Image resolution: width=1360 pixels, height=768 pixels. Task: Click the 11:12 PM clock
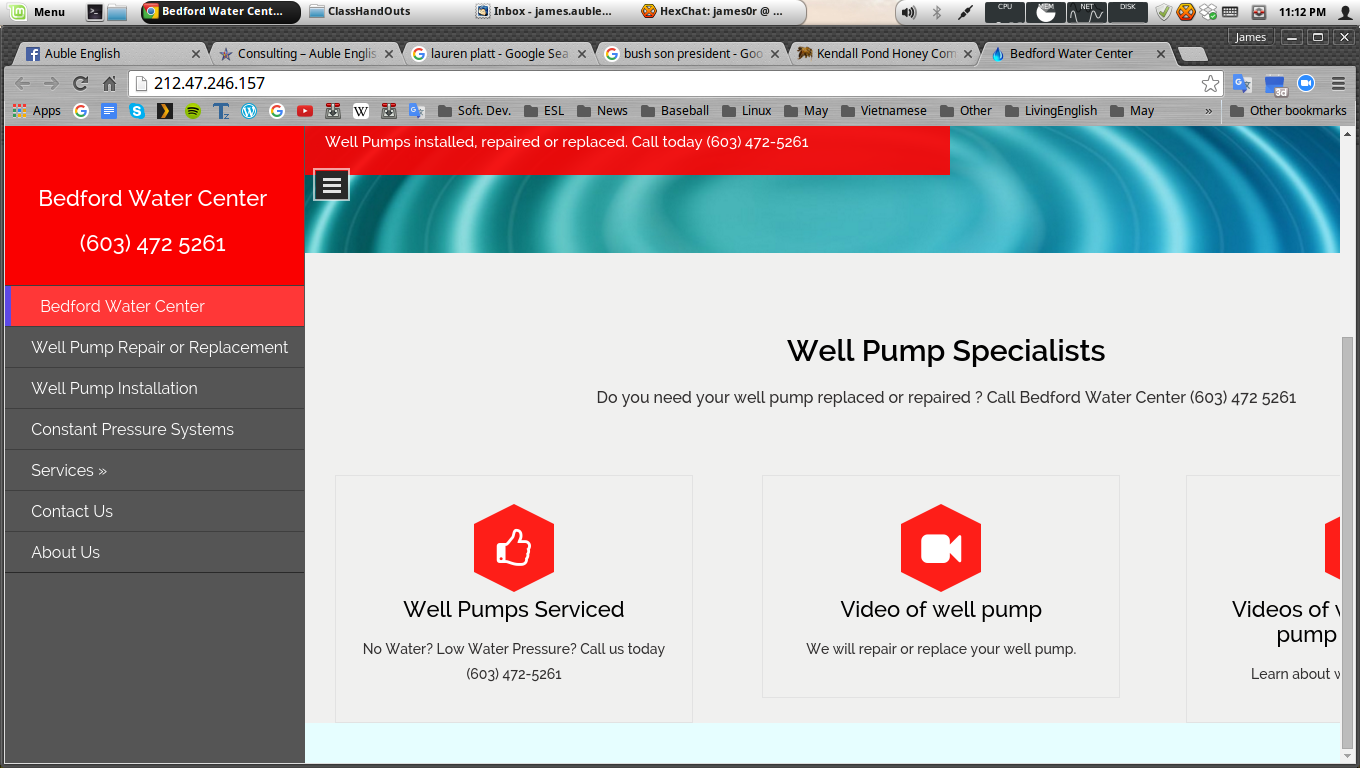(1302, 12)
